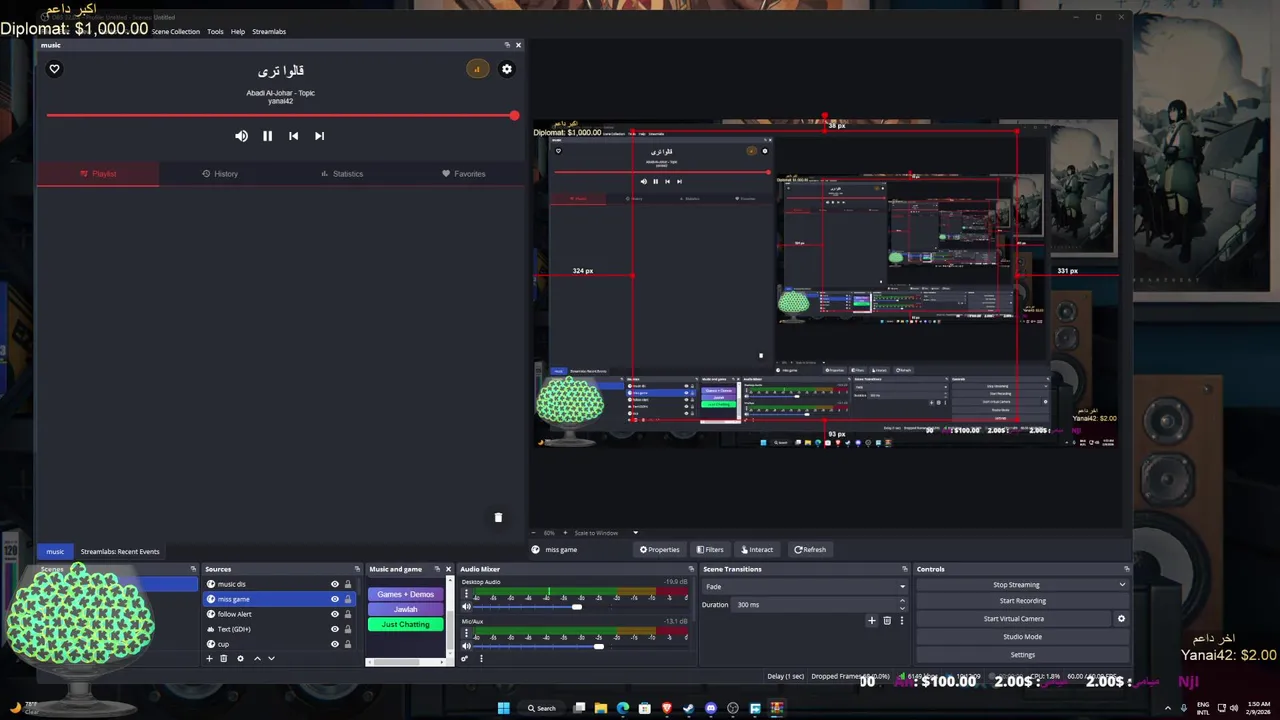Mute Mic/Aux speaker icon
The image size is (1280, 720).
466,646
